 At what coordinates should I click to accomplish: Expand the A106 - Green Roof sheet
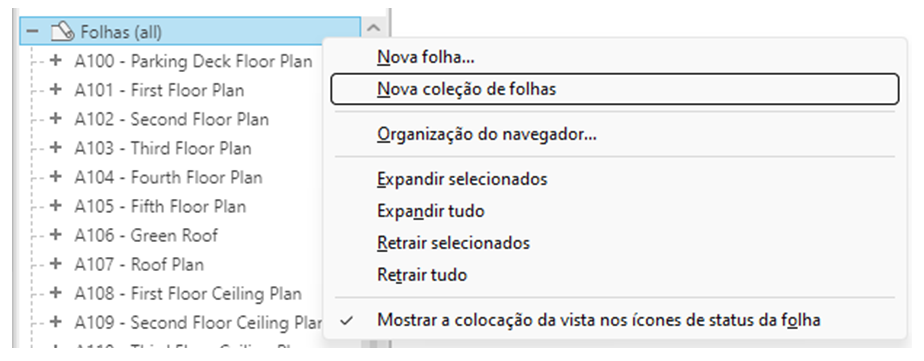[x=55, y=235]
